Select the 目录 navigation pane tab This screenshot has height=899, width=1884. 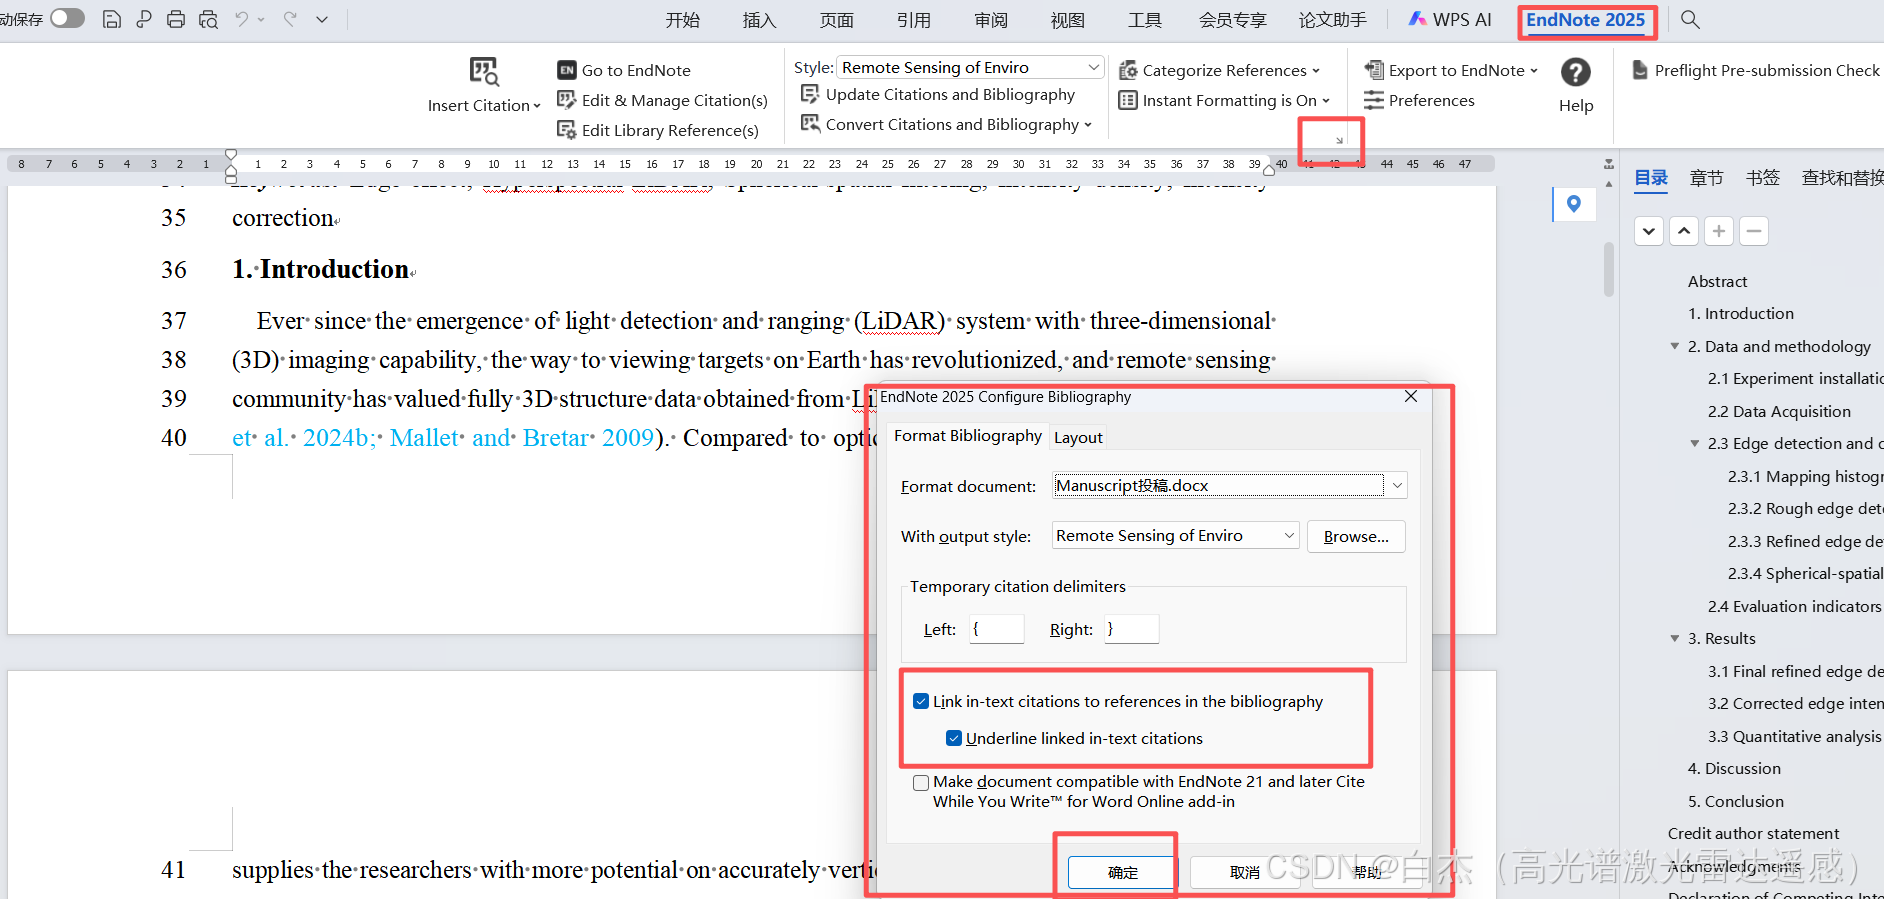click(x=1651, y=178)
